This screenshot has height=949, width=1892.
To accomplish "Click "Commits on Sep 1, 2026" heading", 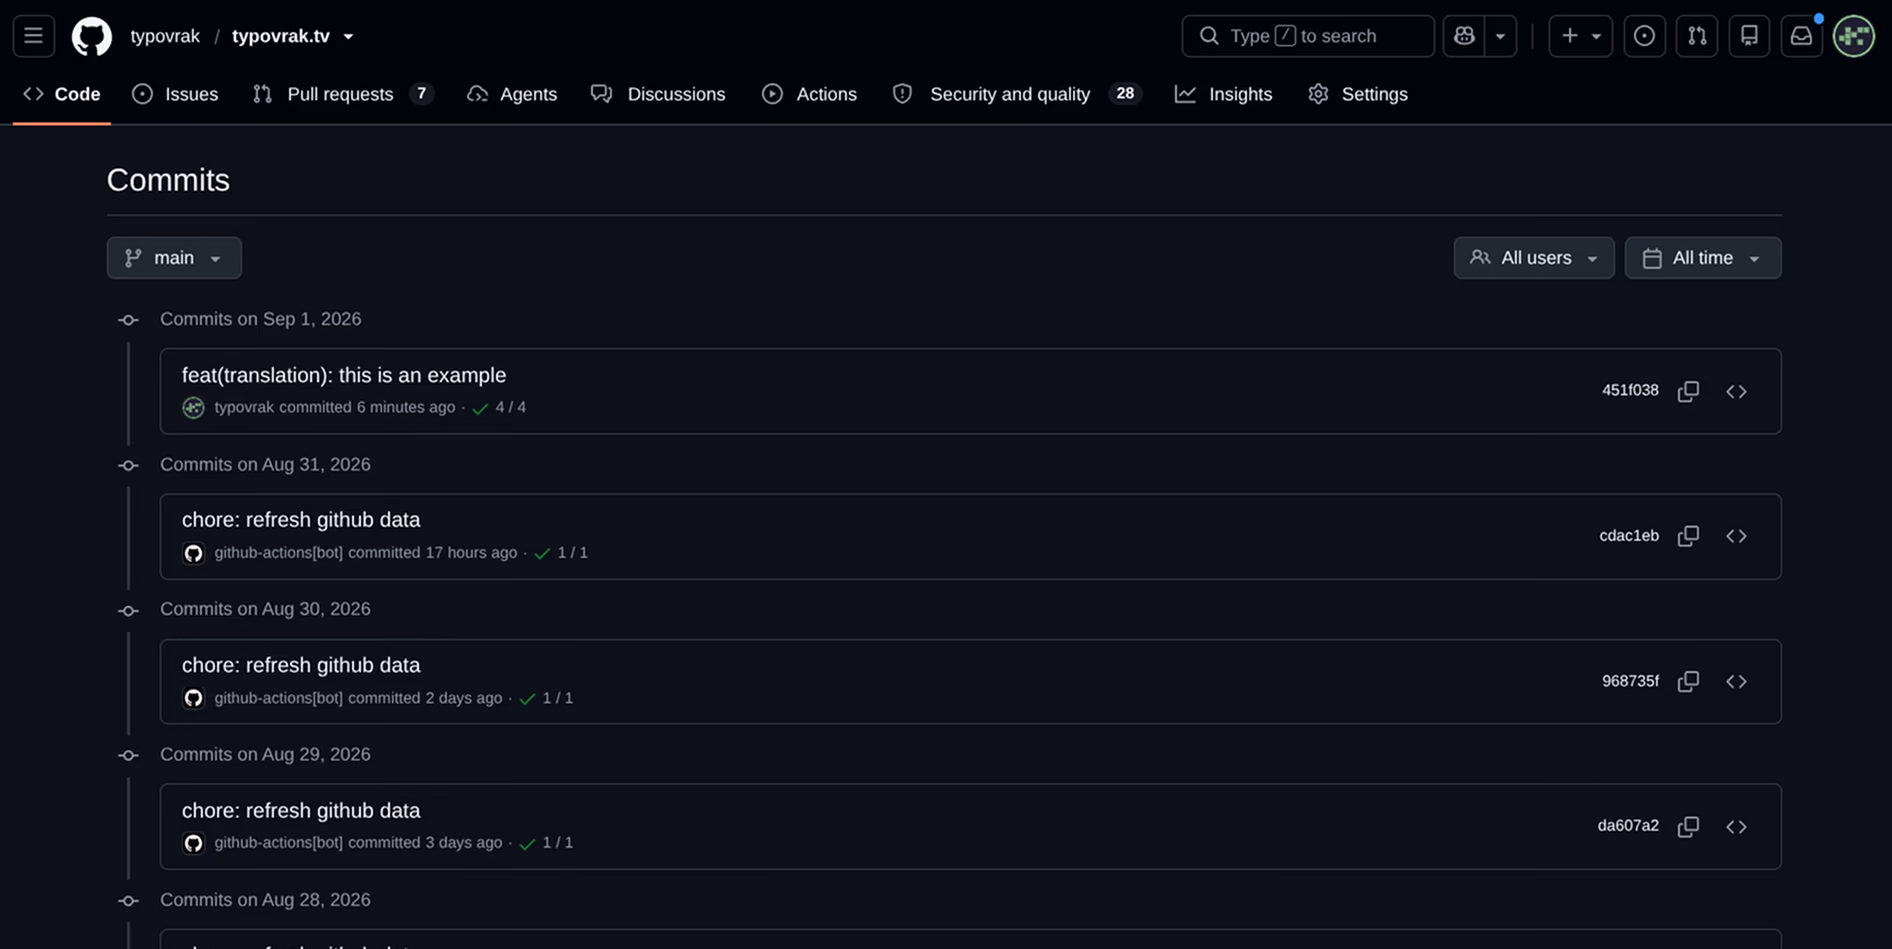I will [261, 319].
